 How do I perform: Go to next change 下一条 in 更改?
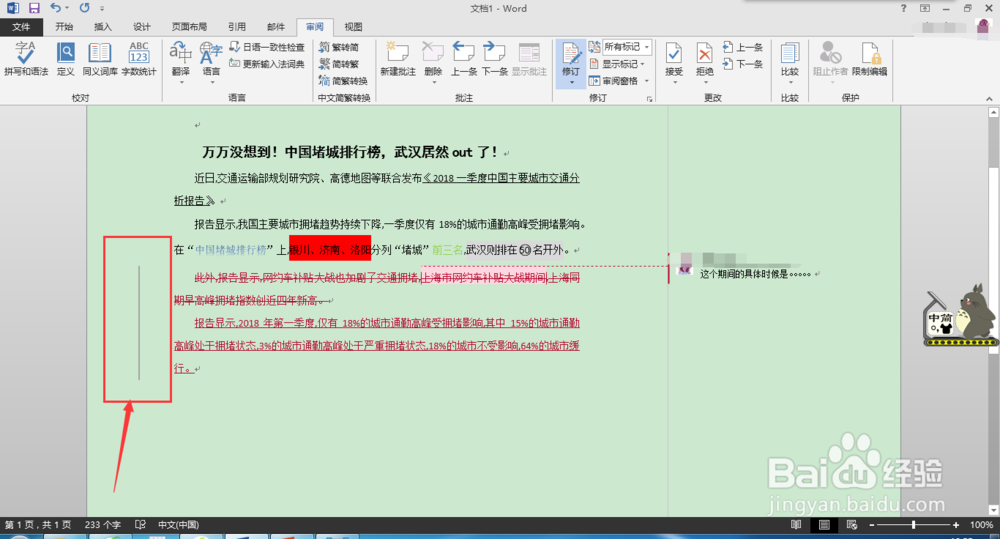click(743, 64)
